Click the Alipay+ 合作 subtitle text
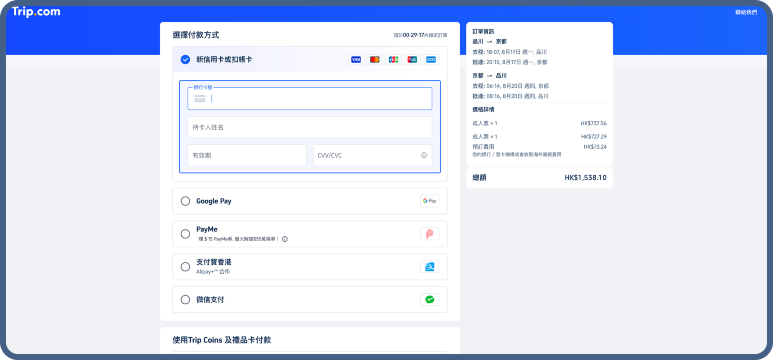 coord(213,272)
